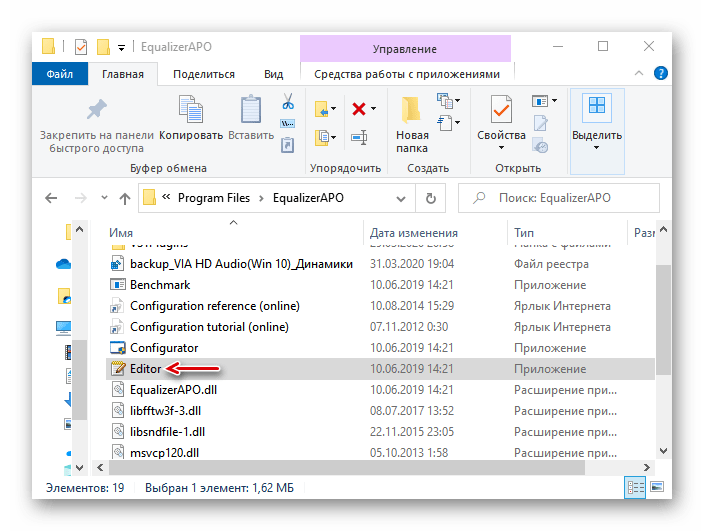Select the libsndfile-1.dll file
Viewport: 704px width, 531px height.
380,432
